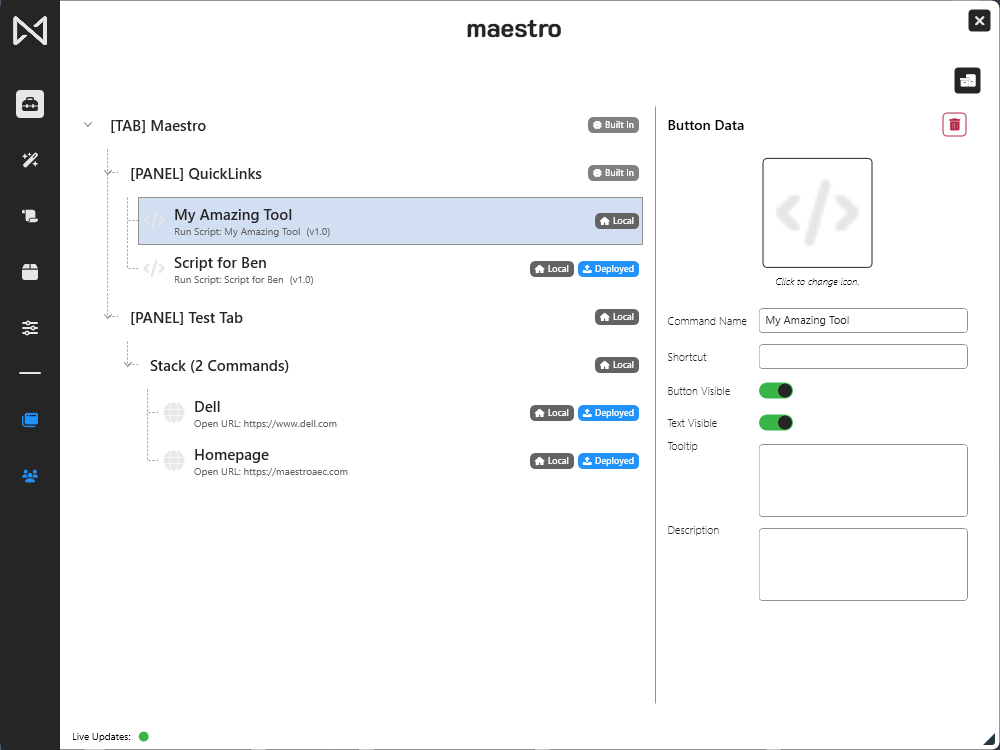Click the dark icon button below close
Screen dimensions: 1000x750
(x=967, y=80)
